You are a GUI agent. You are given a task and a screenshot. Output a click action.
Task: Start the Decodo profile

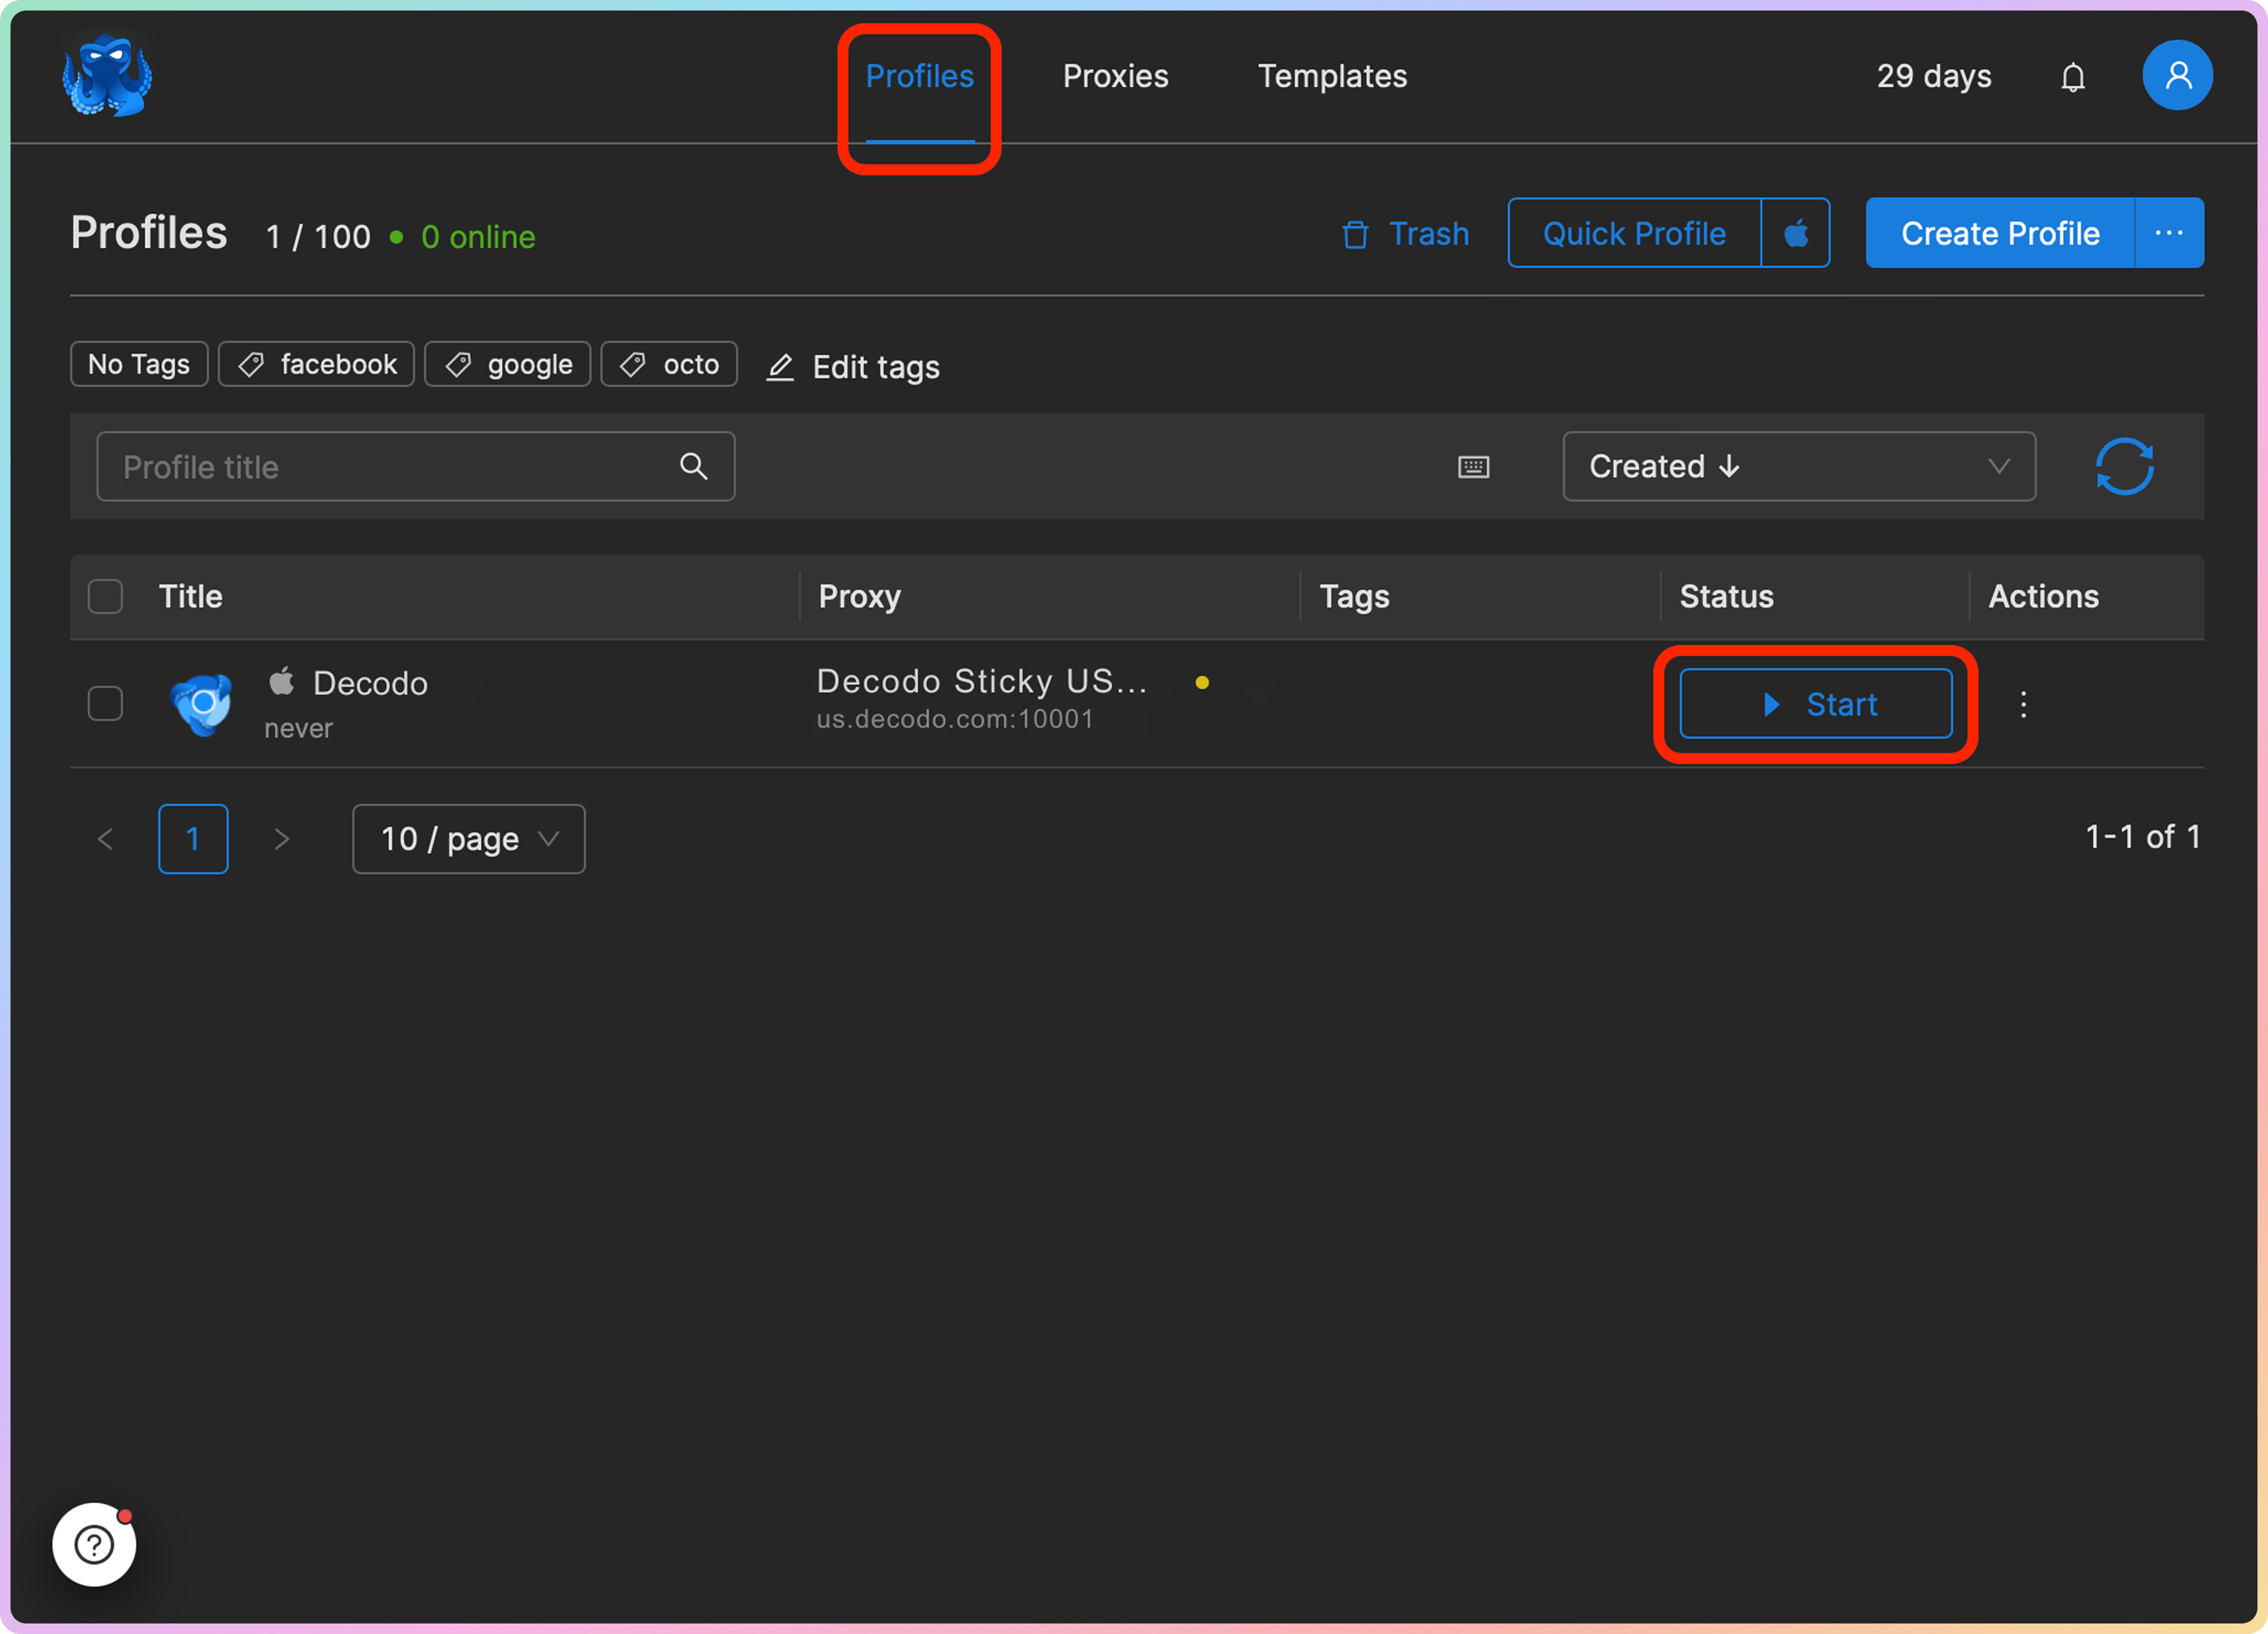click(1815, 704)
